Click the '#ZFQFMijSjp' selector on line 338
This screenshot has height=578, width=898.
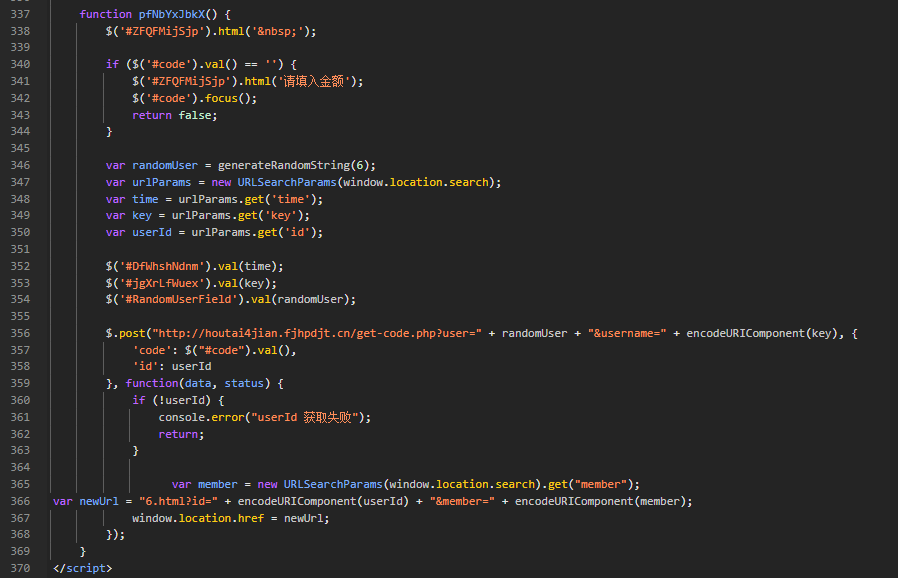click(162, 31)
